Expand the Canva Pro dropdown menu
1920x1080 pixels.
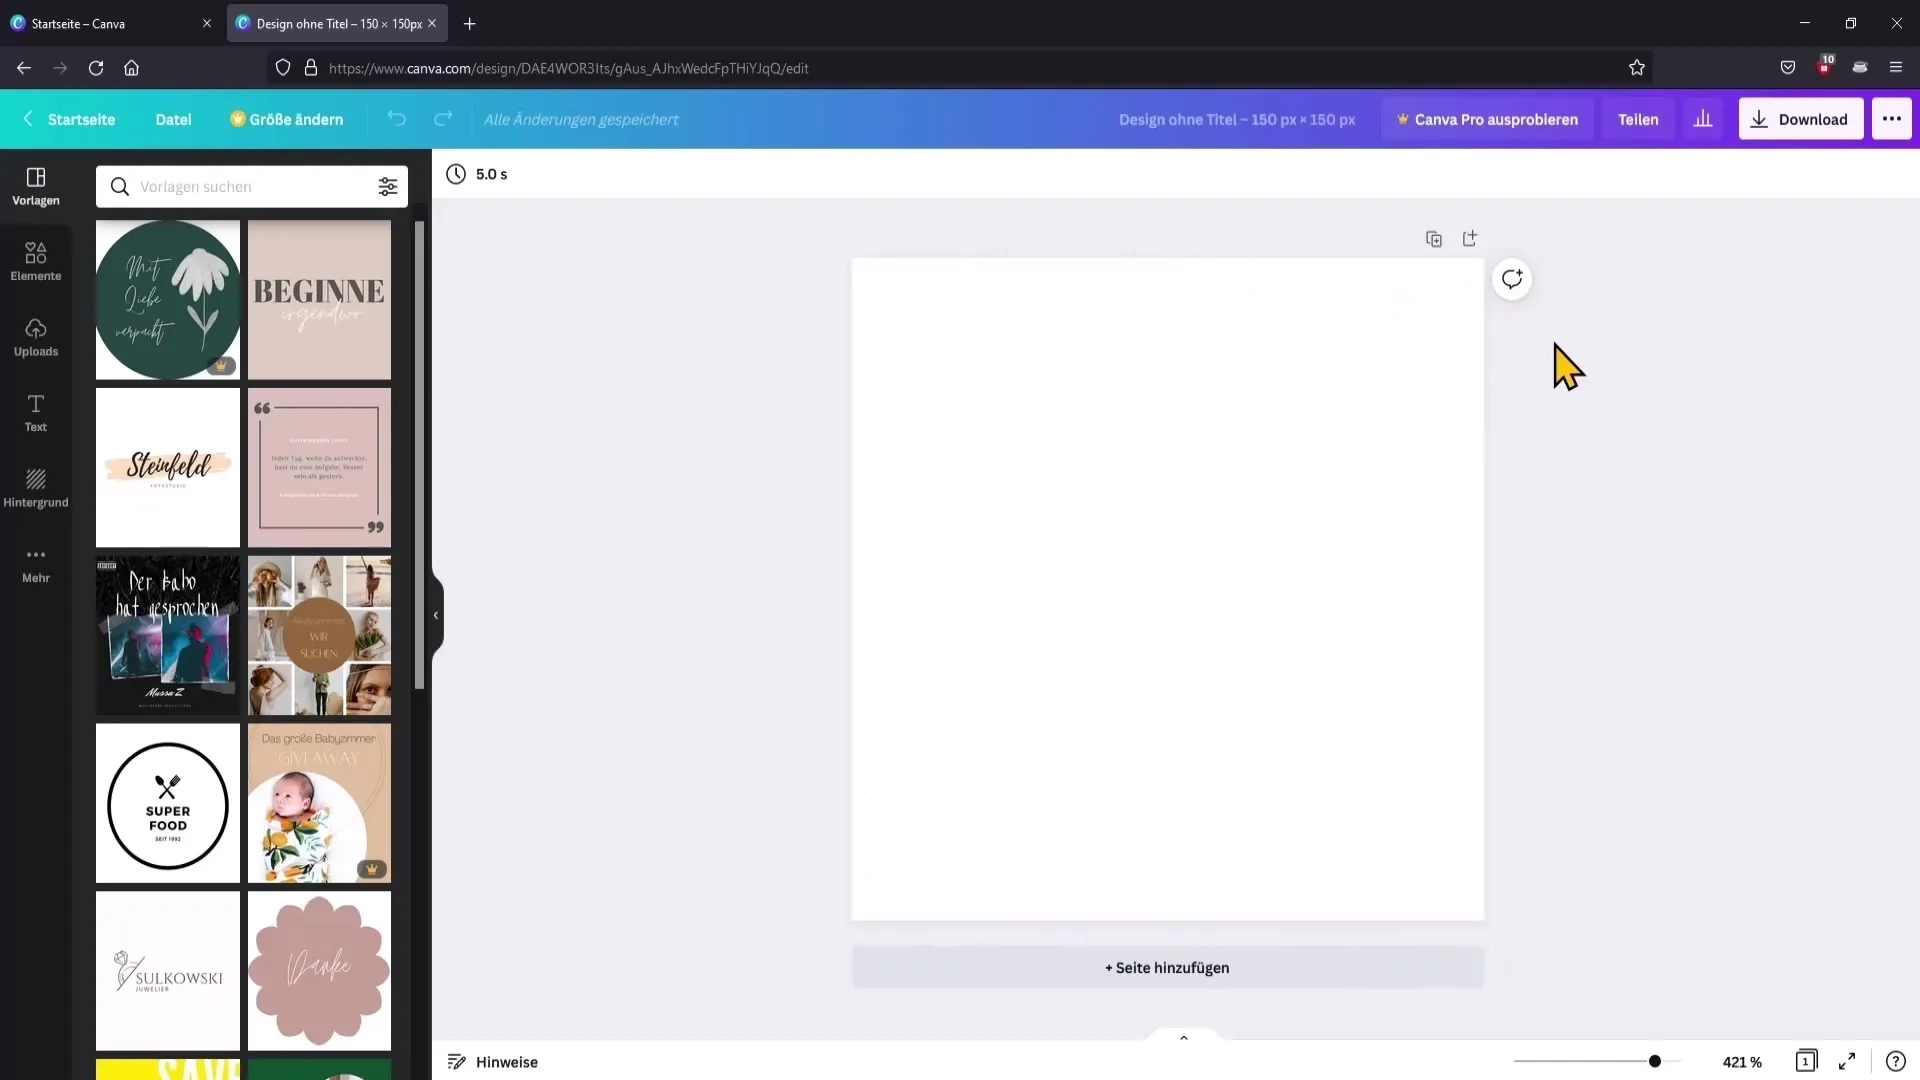pos(1487,119)
